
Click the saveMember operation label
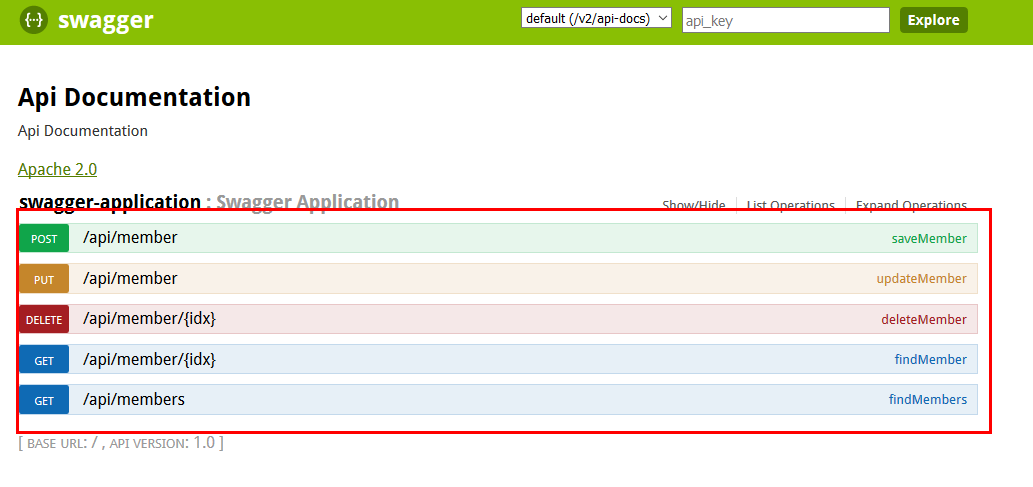point(929,239)
